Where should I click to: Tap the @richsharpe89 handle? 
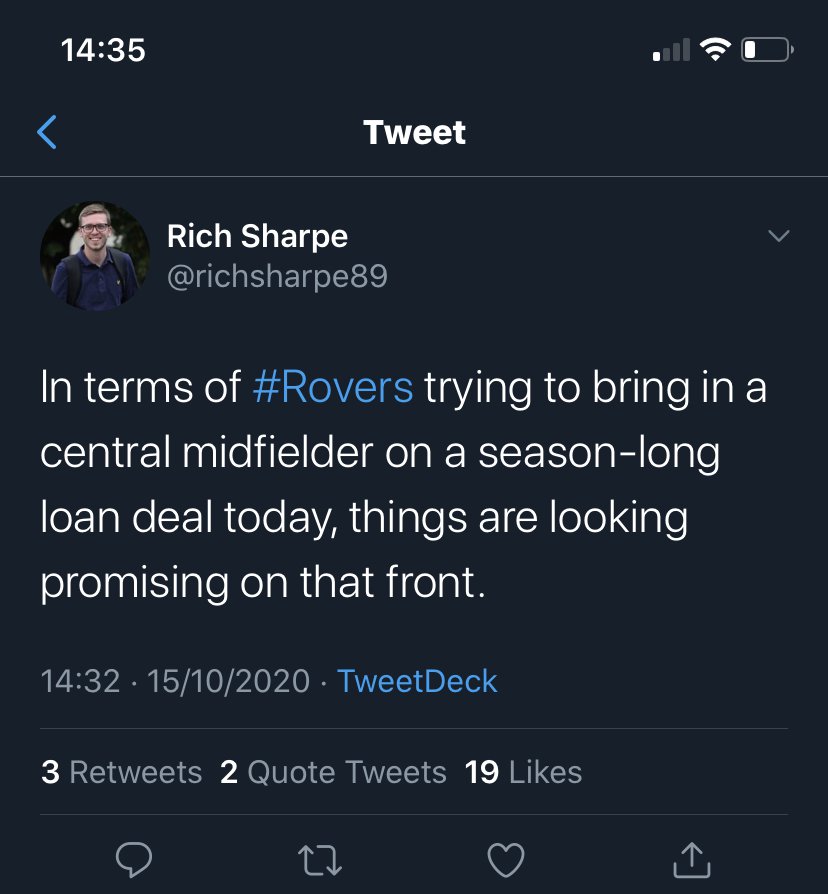pos(277,275)
